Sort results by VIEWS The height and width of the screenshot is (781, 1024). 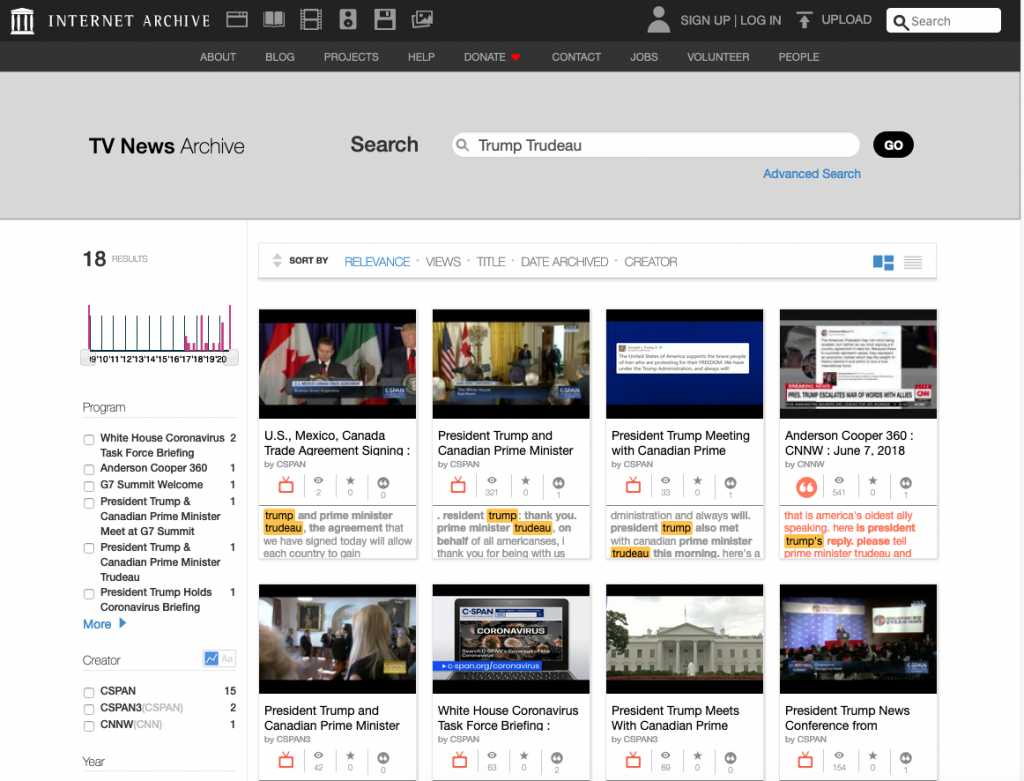point(443,262)
